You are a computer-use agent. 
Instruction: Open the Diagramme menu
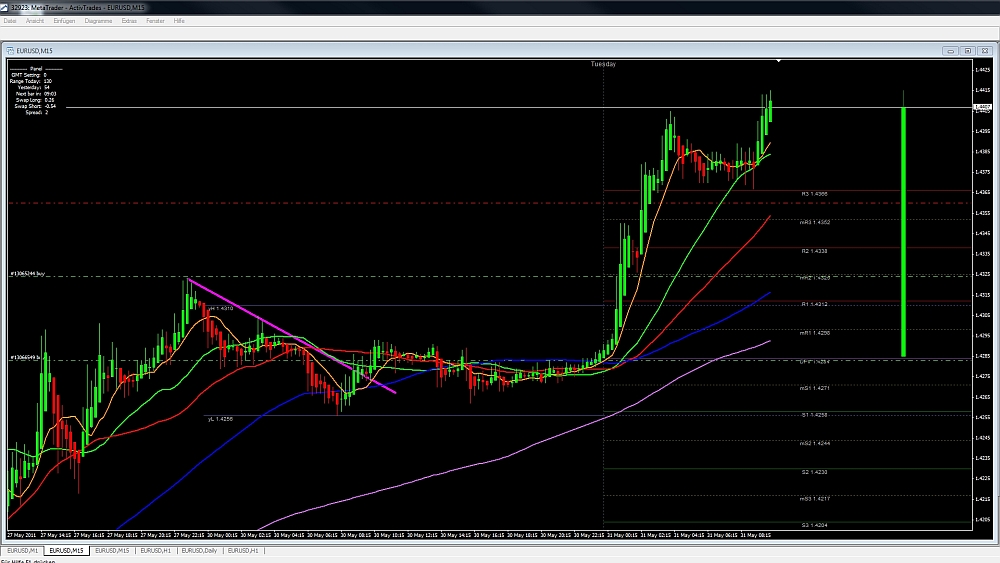98,21
